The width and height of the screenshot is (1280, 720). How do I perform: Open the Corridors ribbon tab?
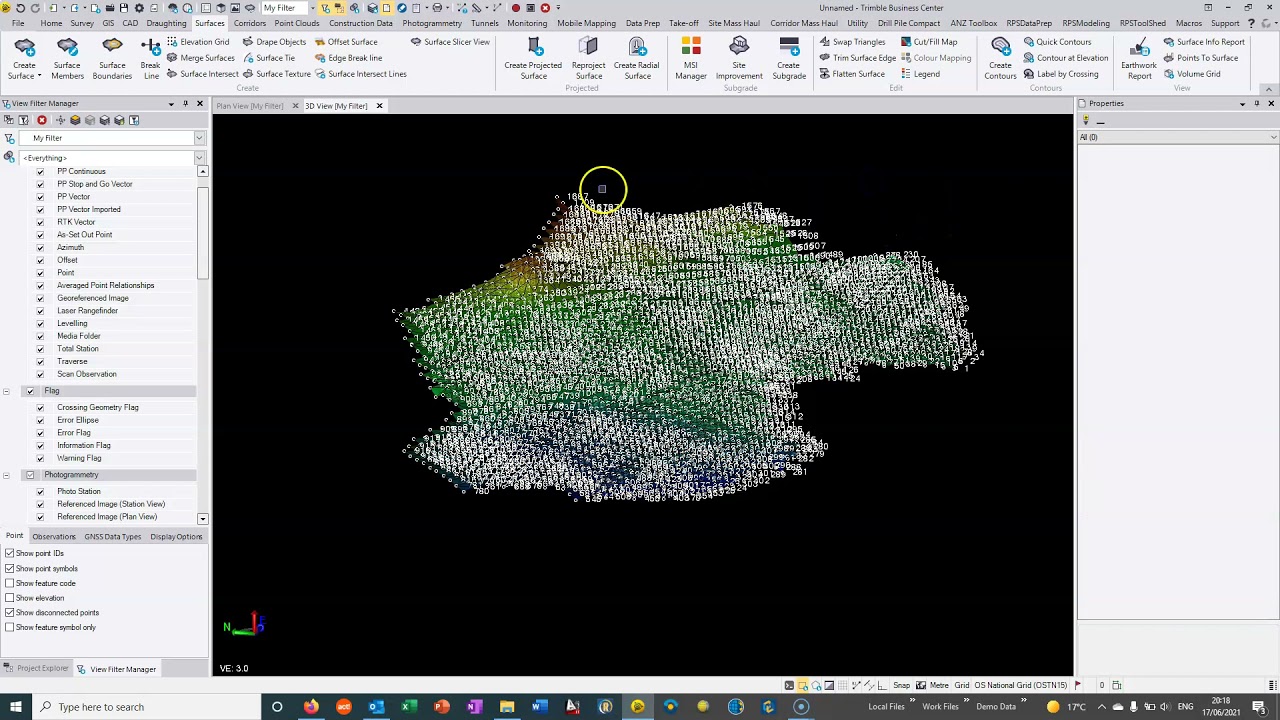[x=249, y=23]
